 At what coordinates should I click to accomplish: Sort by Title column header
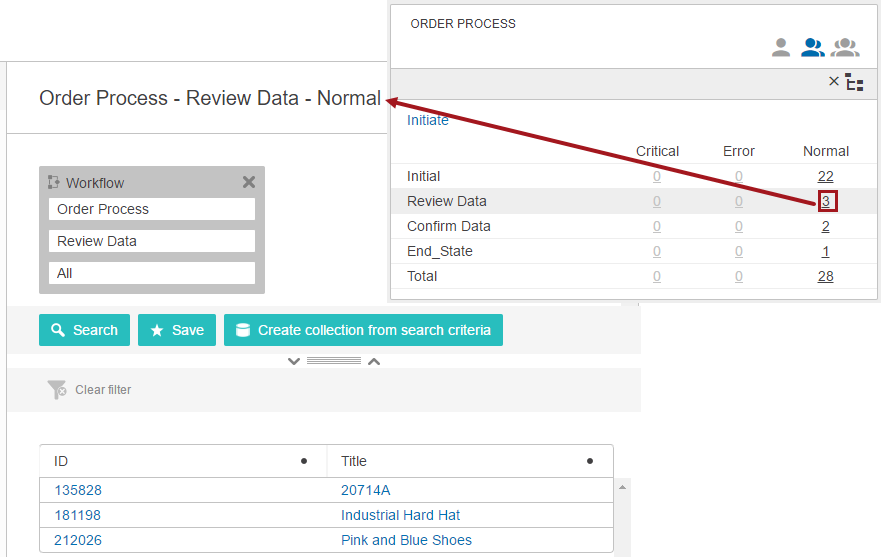tap(353, 461)
